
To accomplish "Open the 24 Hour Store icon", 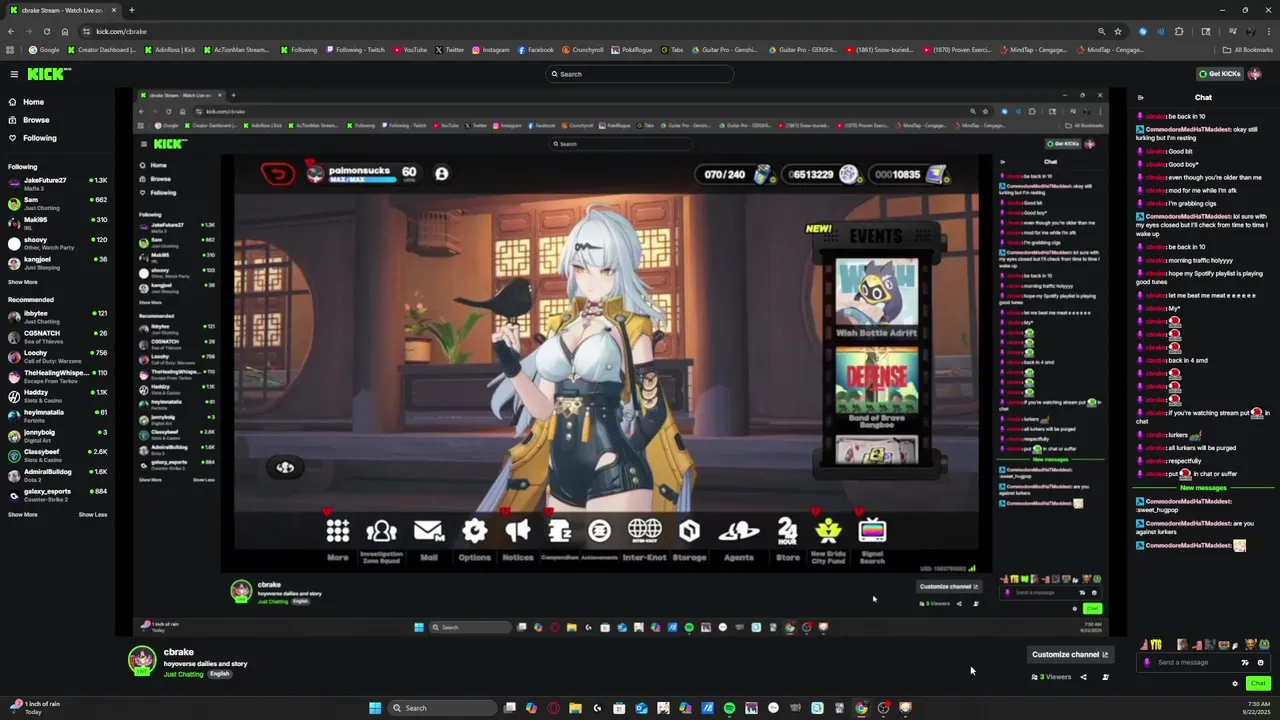I will (788, 531).
